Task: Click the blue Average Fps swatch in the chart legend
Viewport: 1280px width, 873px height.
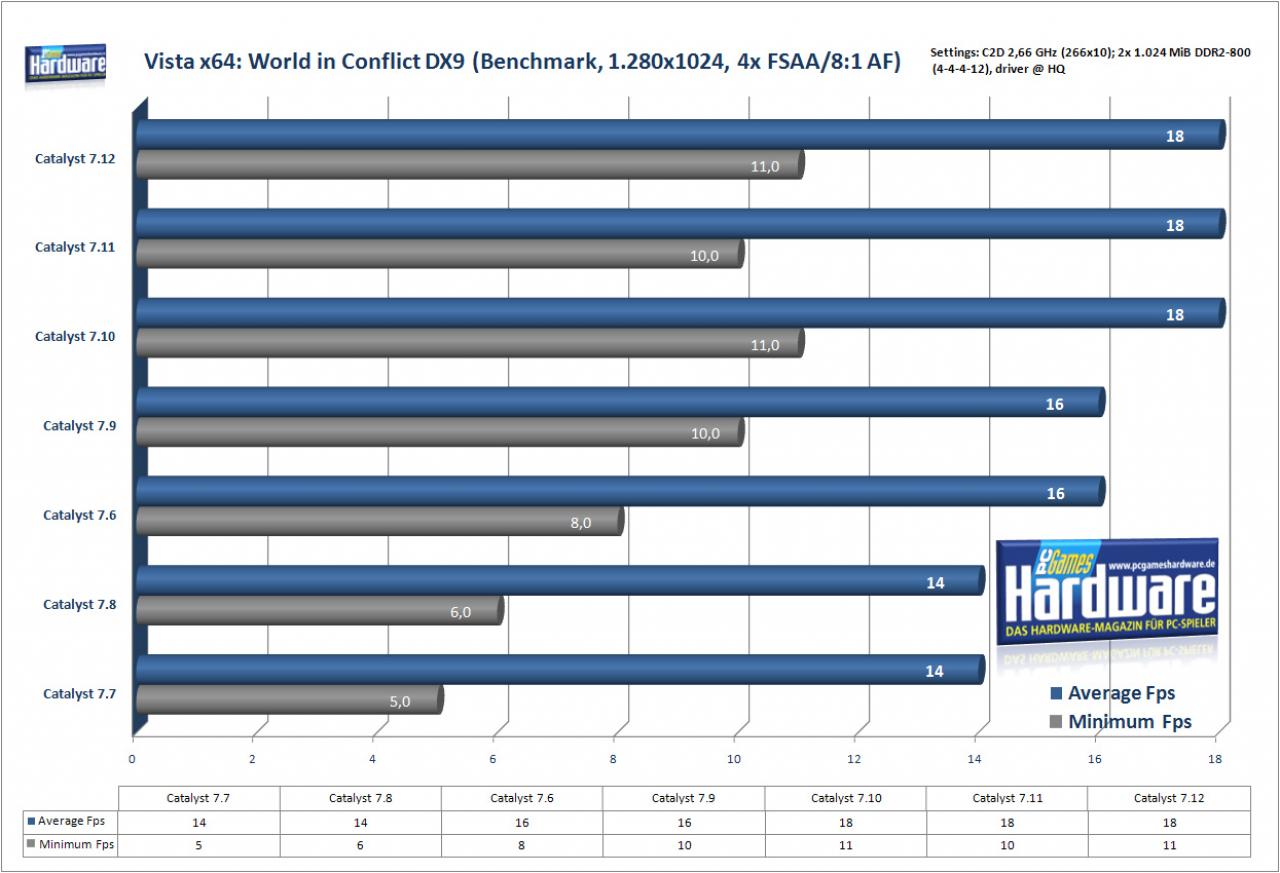Action: [1056, 693]
